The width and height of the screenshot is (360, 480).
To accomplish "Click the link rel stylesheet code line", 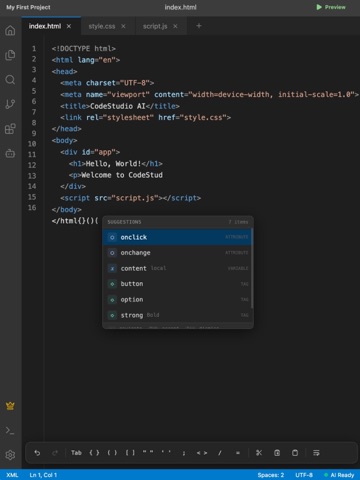I will click(146, 117).
